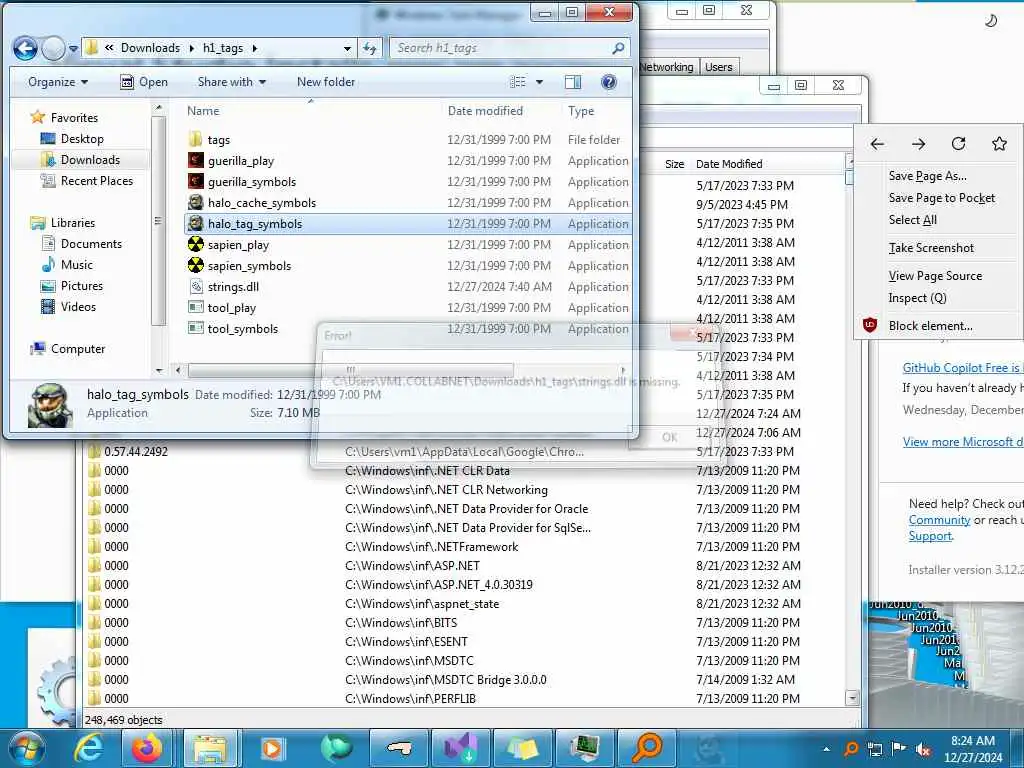The image size is (1024, 768).
Task: Open Visual Studio Installer from taskbar
Action: coord(462,748)
